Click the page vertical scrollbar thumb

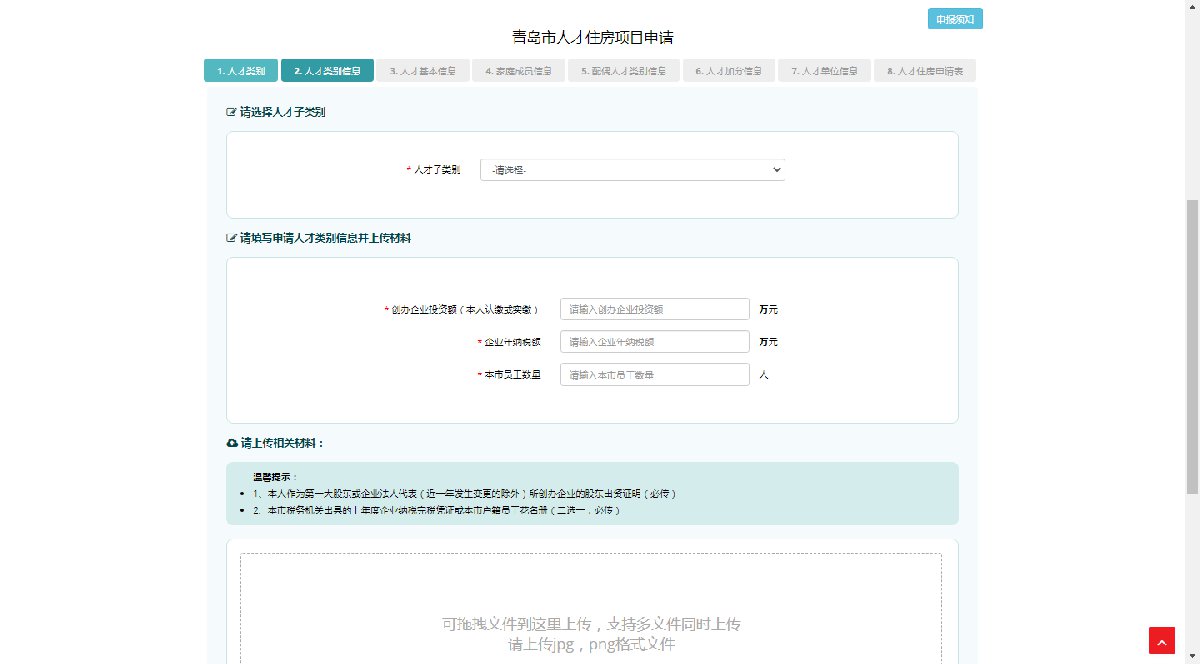1192,345
